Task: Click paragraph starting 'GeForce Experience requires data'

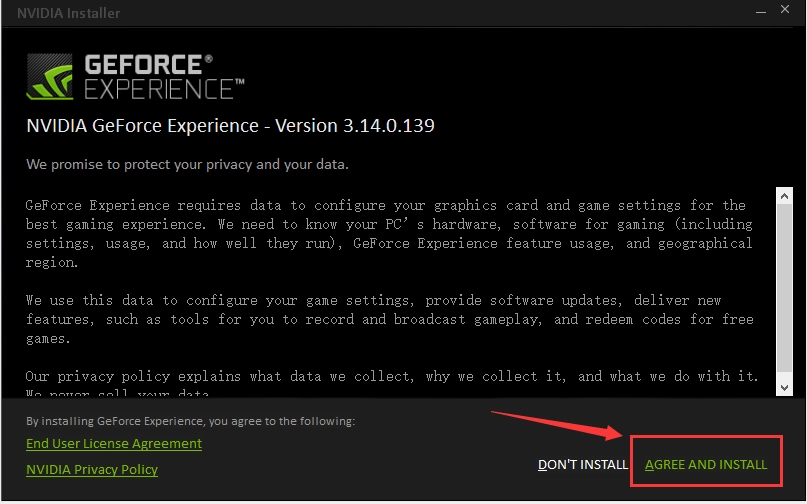Action: 388,232
